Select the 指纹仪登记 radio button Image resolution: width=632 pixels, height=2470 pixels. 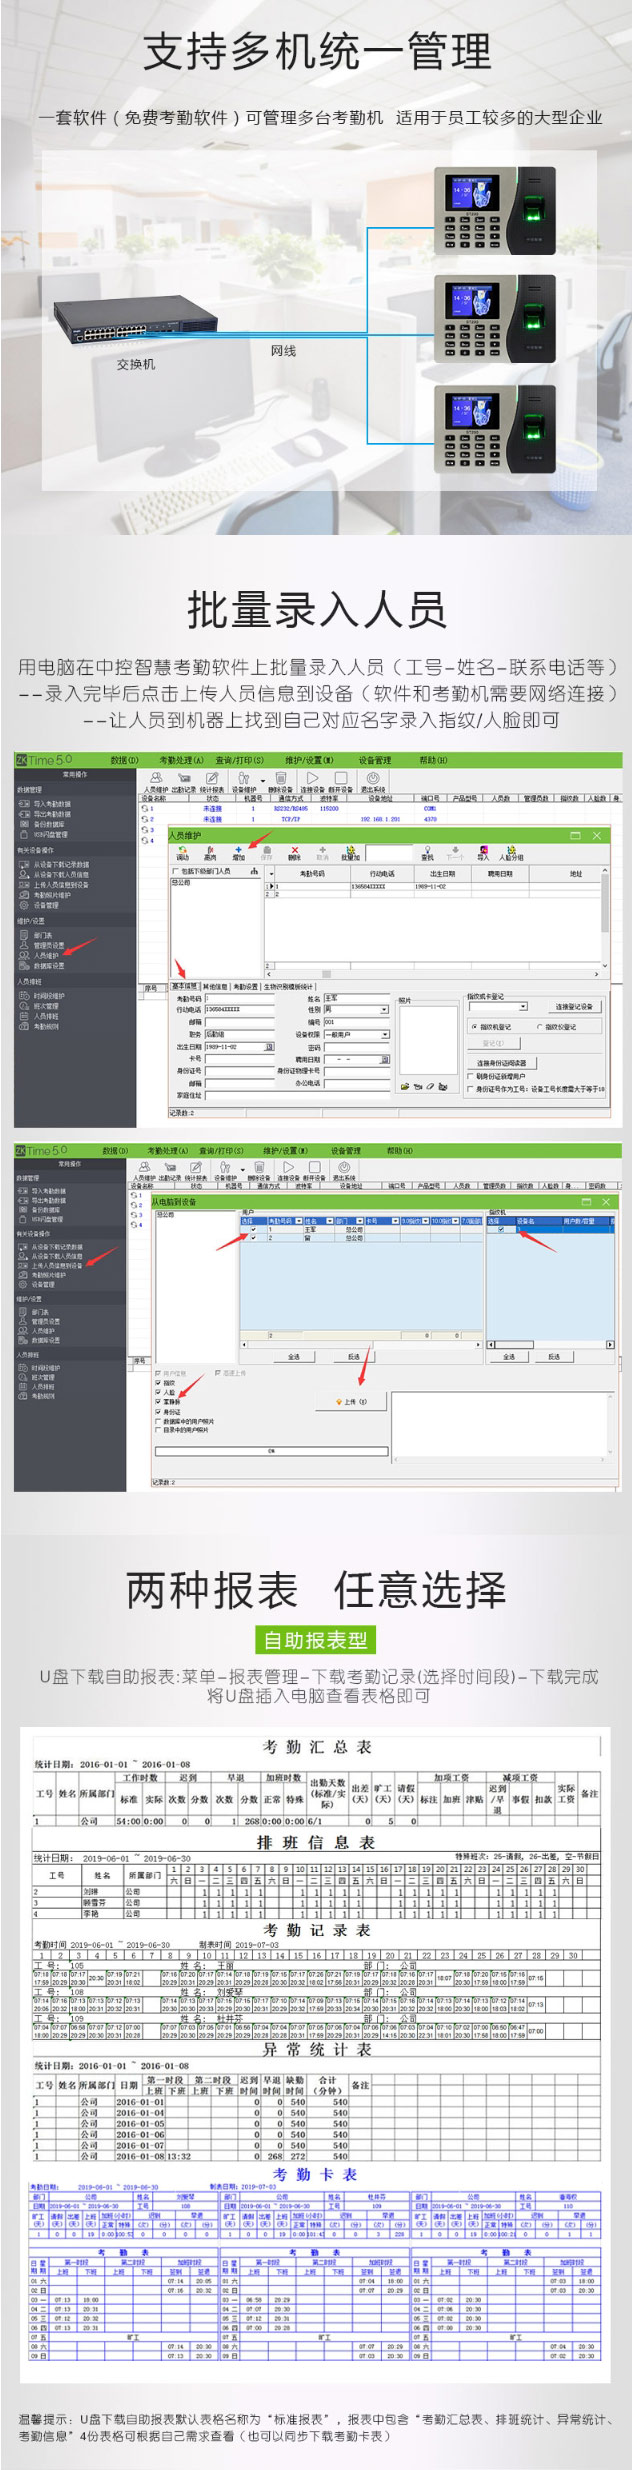point(474,1026)
